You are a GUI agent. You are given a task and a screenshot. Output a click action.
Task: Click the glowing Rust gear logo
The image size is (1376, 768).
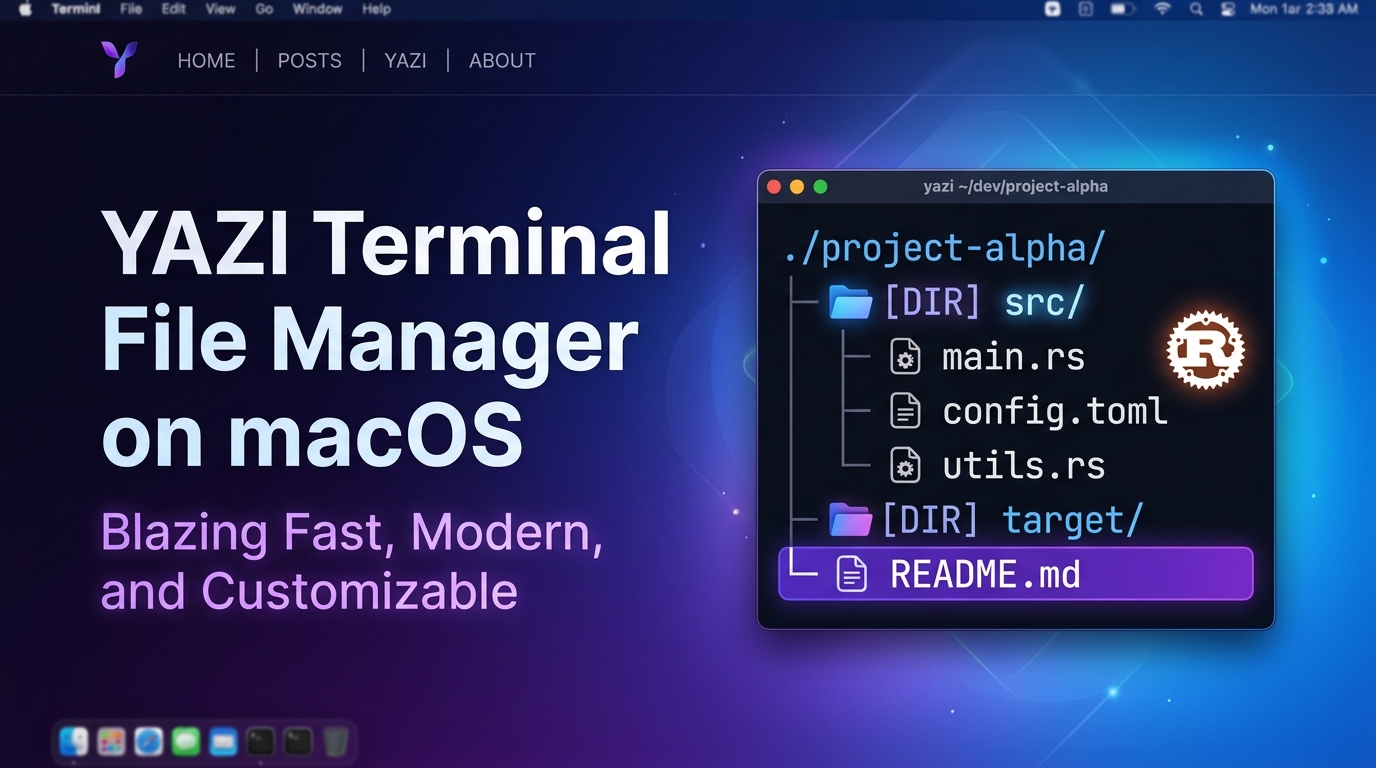click(1205, 349)
